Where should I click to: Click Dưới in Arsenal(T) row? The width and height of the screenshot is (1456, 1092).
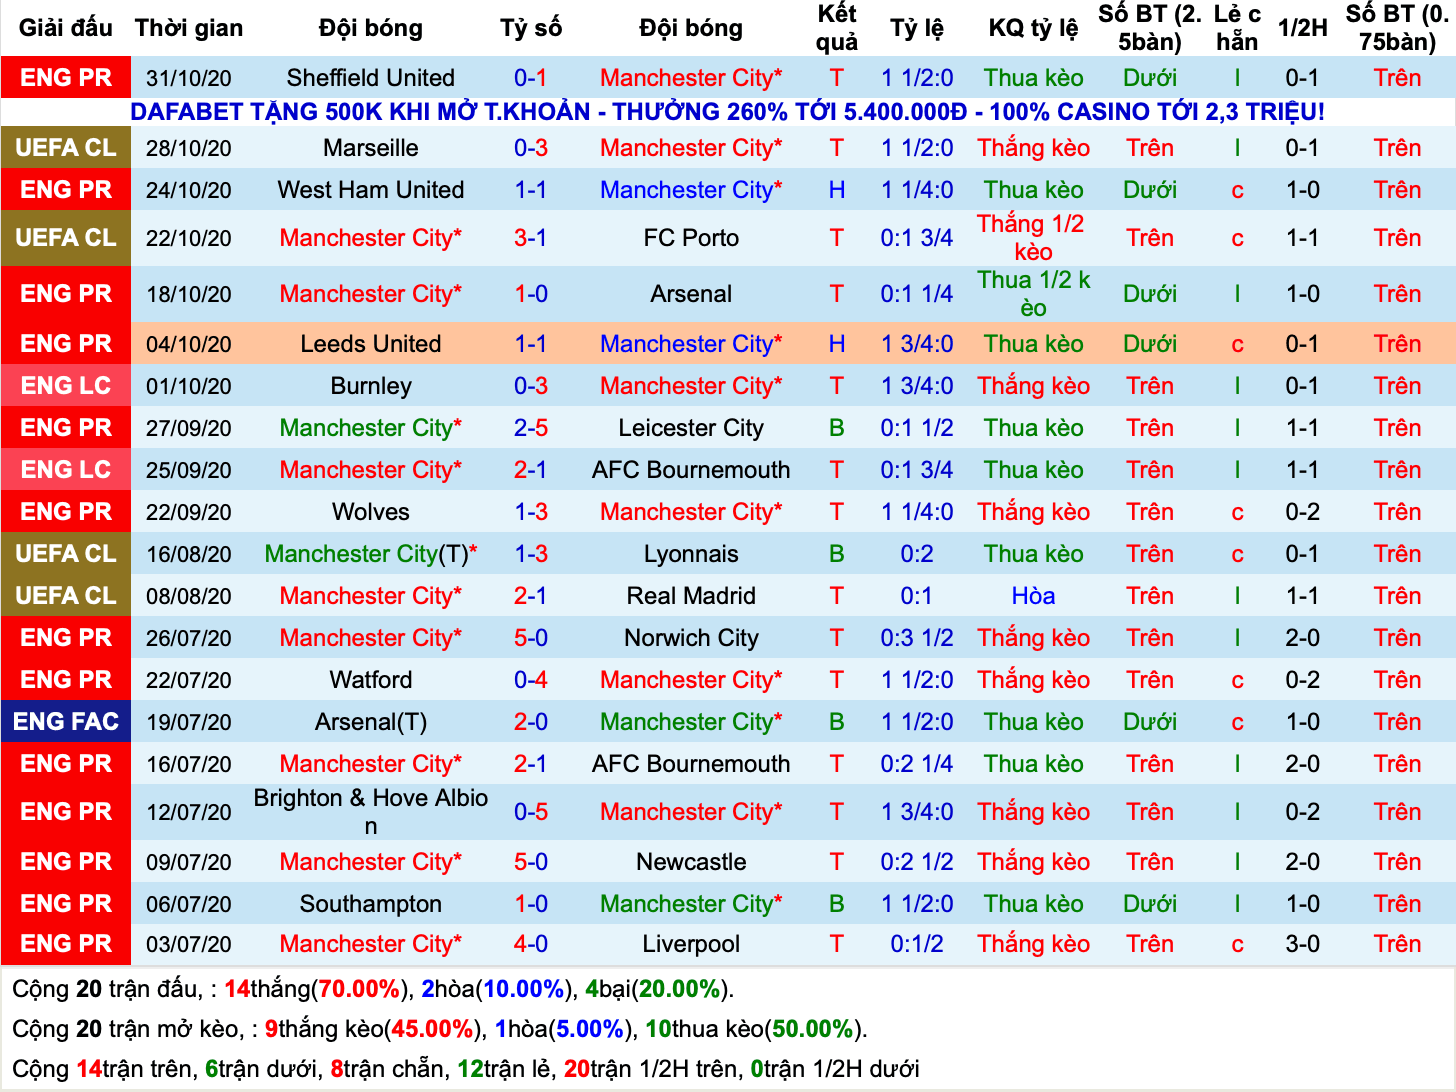coord(1150,722)
